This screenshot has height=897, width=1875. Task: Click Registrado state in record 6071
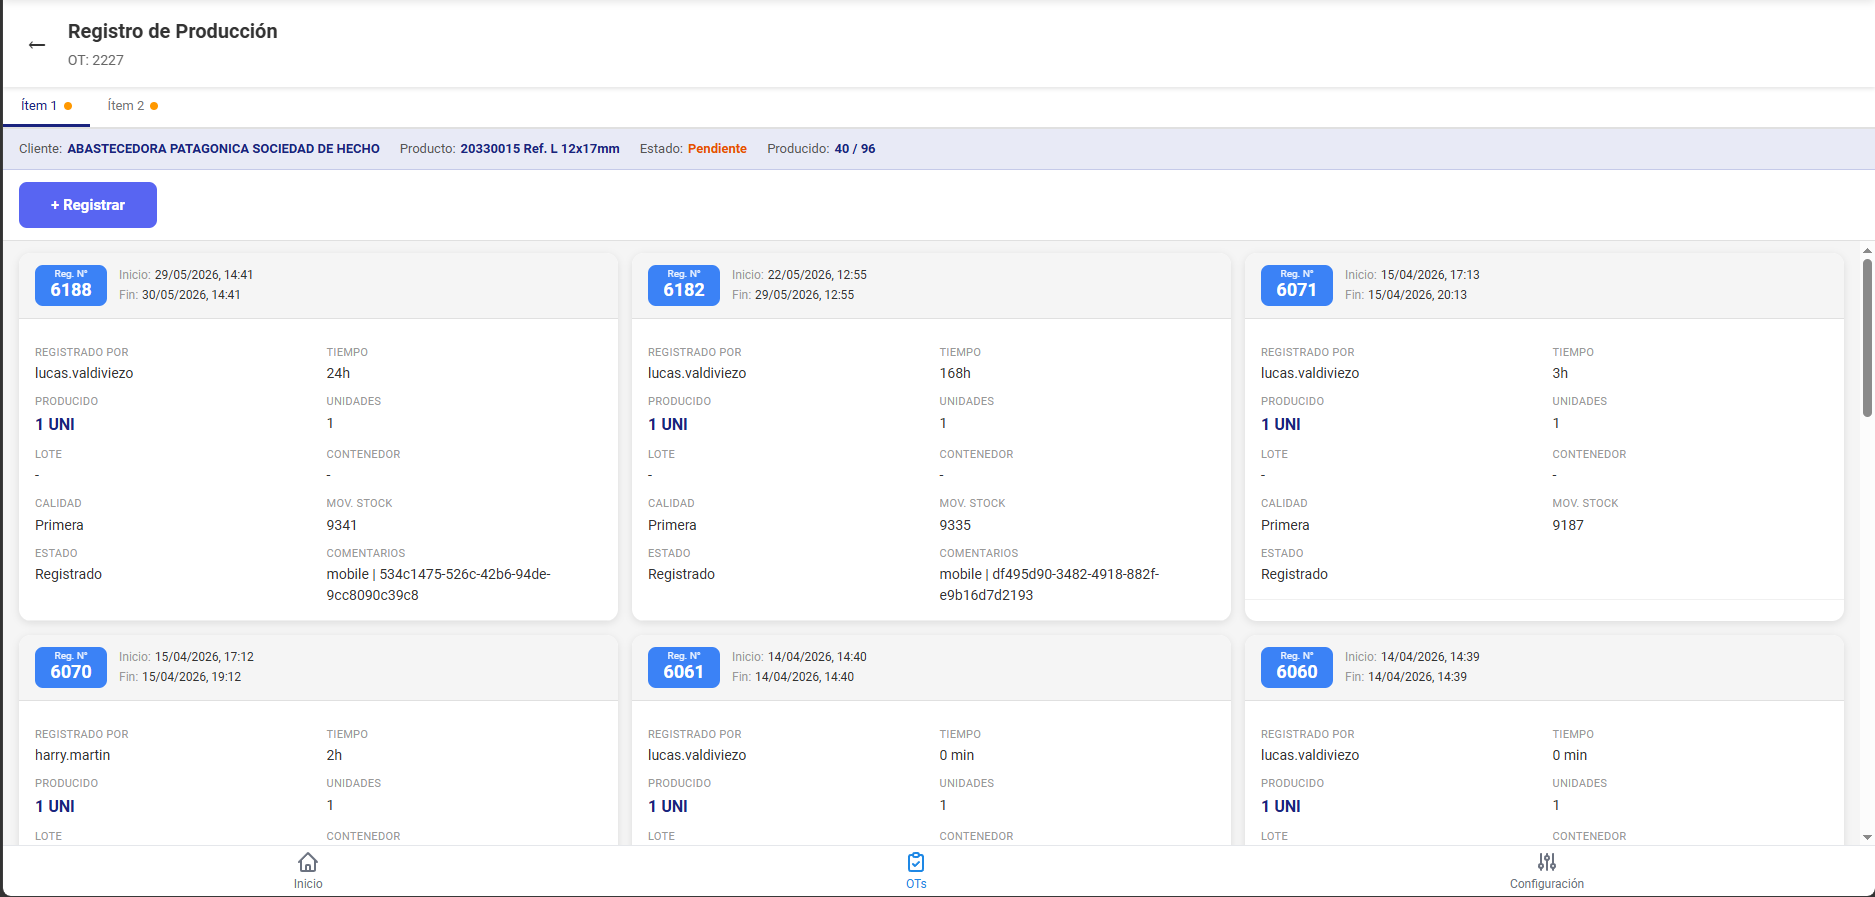[1294, 574]
